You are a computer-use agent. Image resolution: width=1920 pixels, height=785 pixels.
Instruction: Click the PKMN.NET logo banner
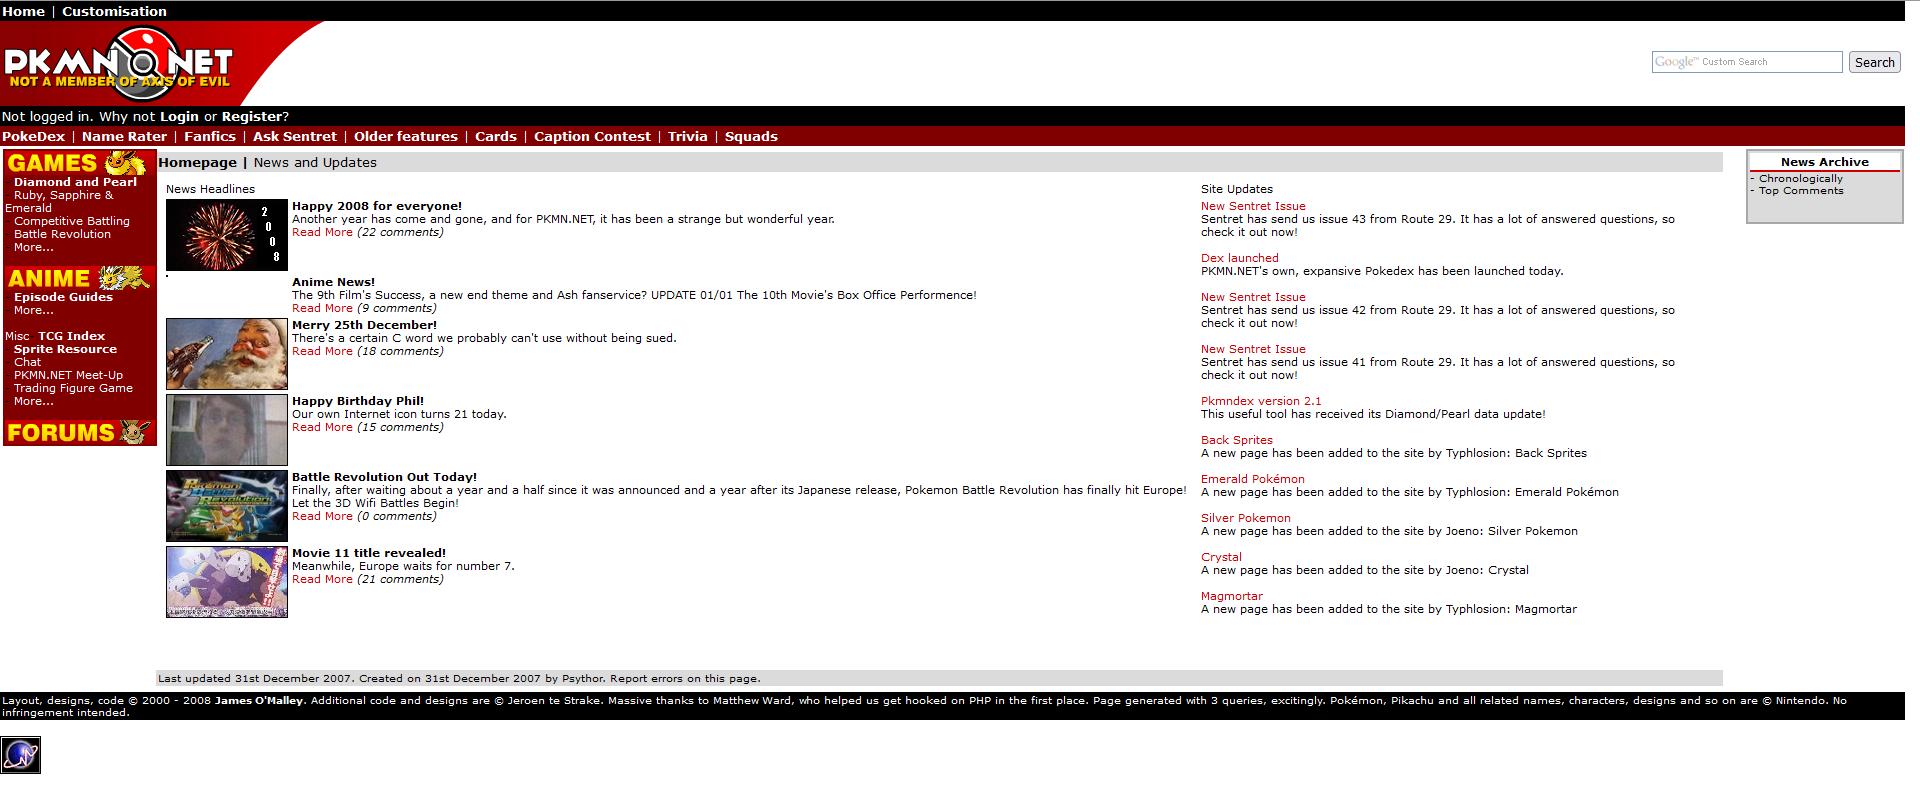point(120,63)
